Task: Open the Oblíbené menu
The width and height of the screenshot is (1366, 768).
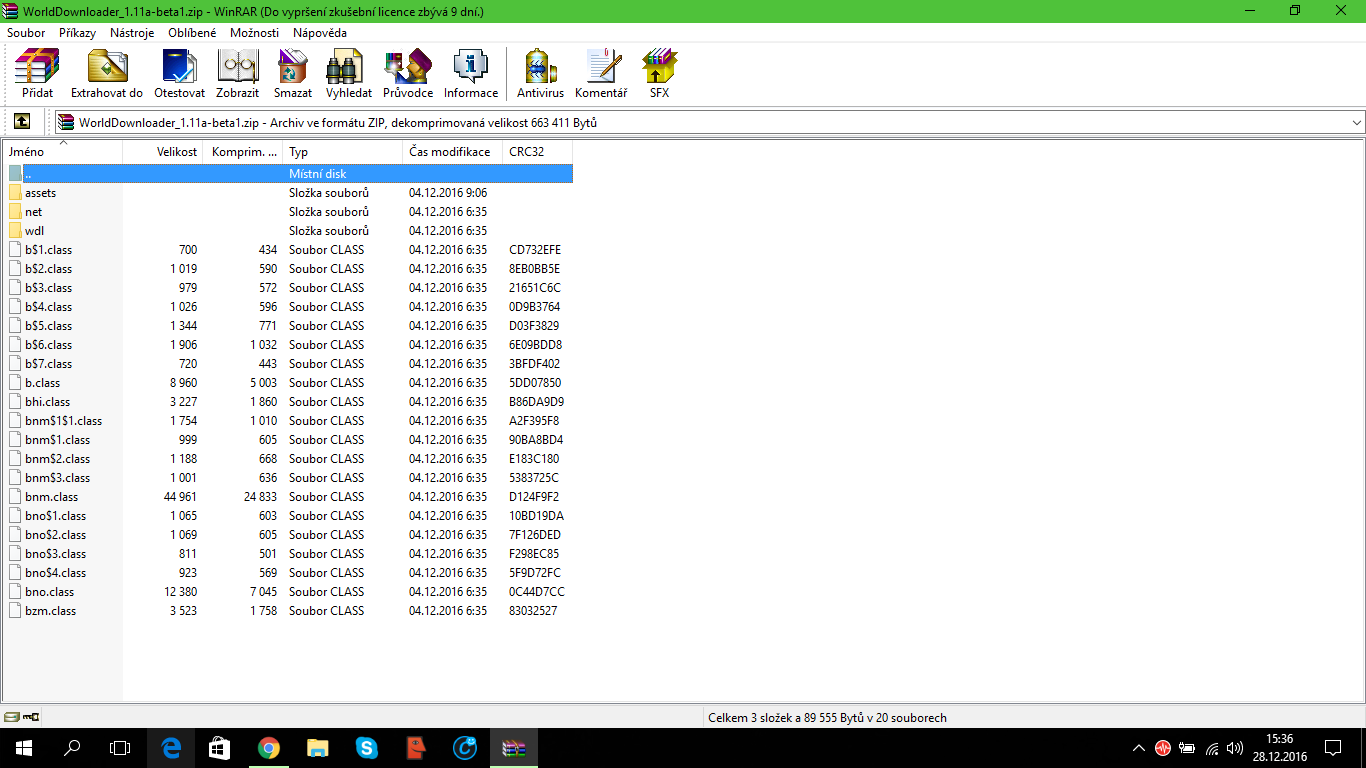Action: click(x=192, y=33)
